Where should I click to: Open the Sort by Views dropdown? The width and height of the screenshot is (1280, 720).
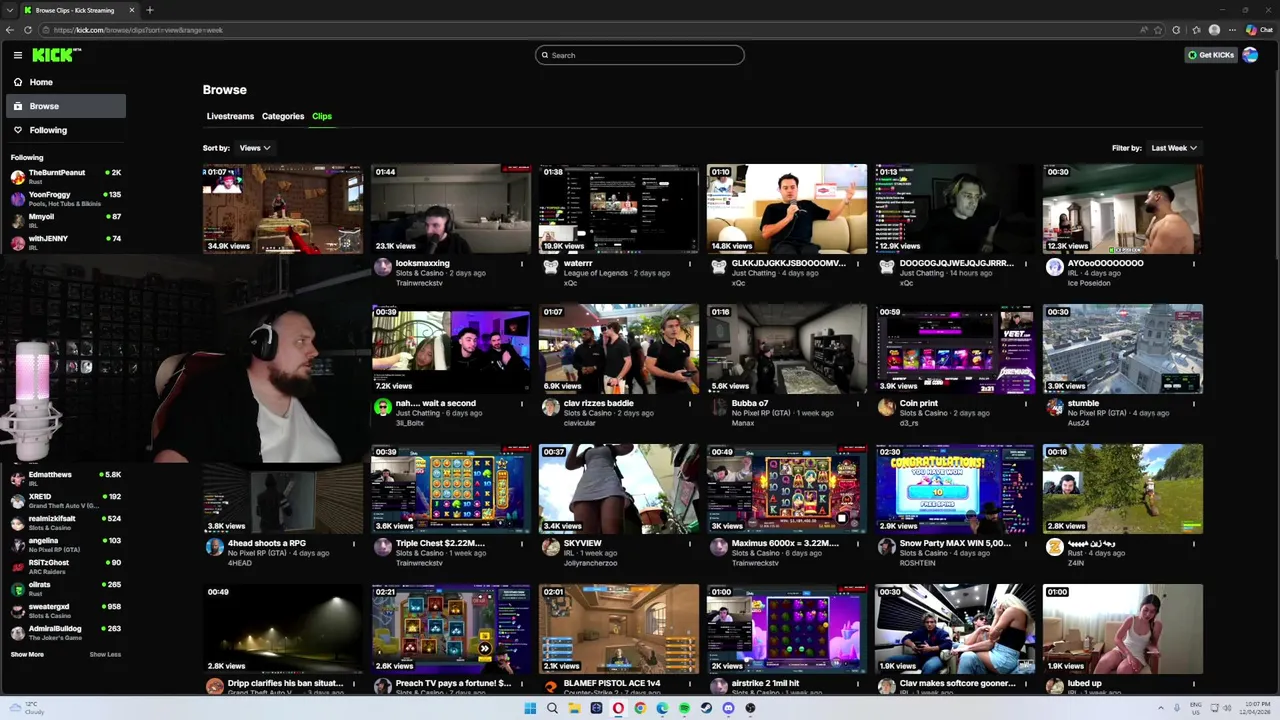click(x=254, y=148)
